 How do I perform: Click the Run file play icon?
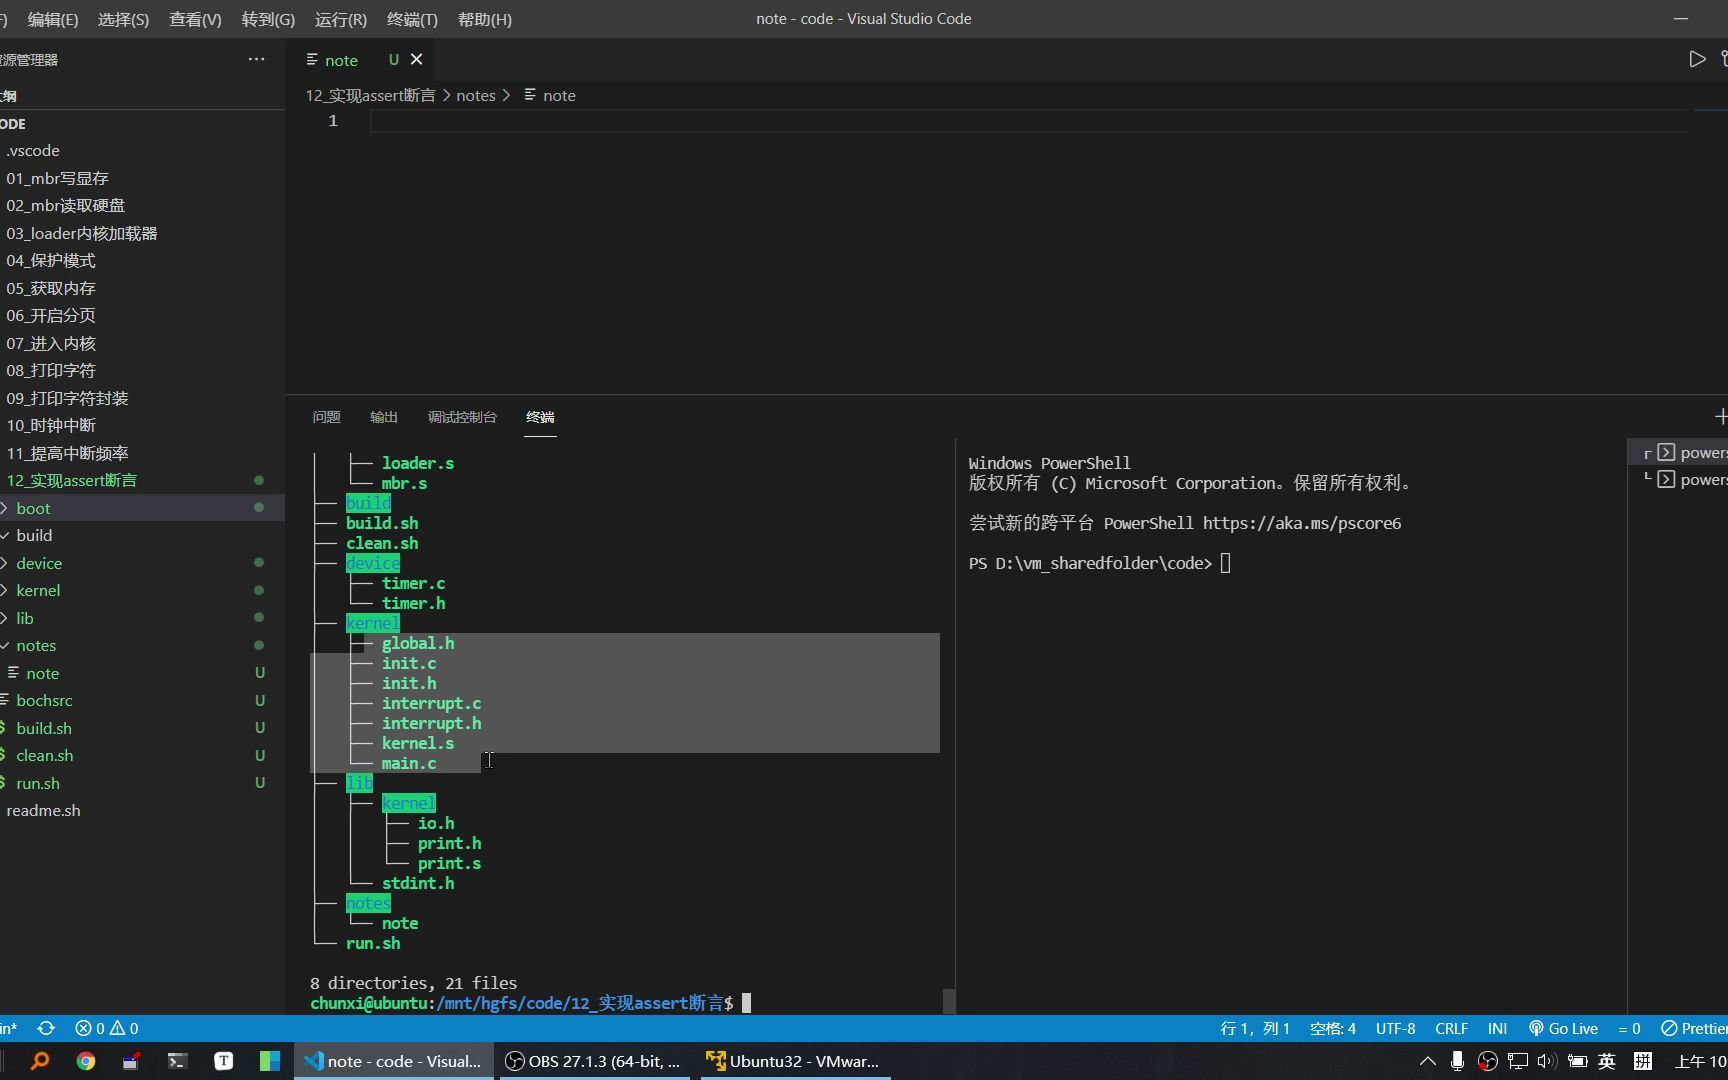click(x=1697, y=59)
